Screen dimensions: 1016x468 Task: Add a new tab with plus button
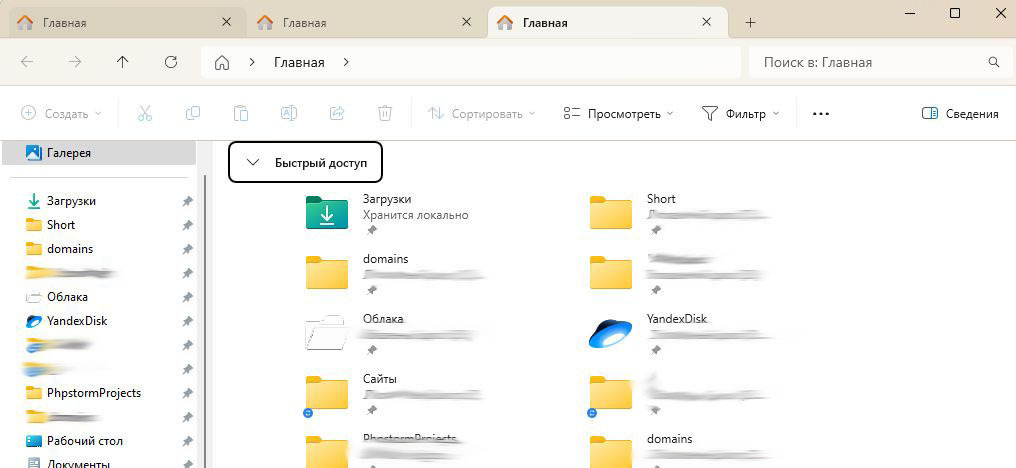[x=750, y=23]
